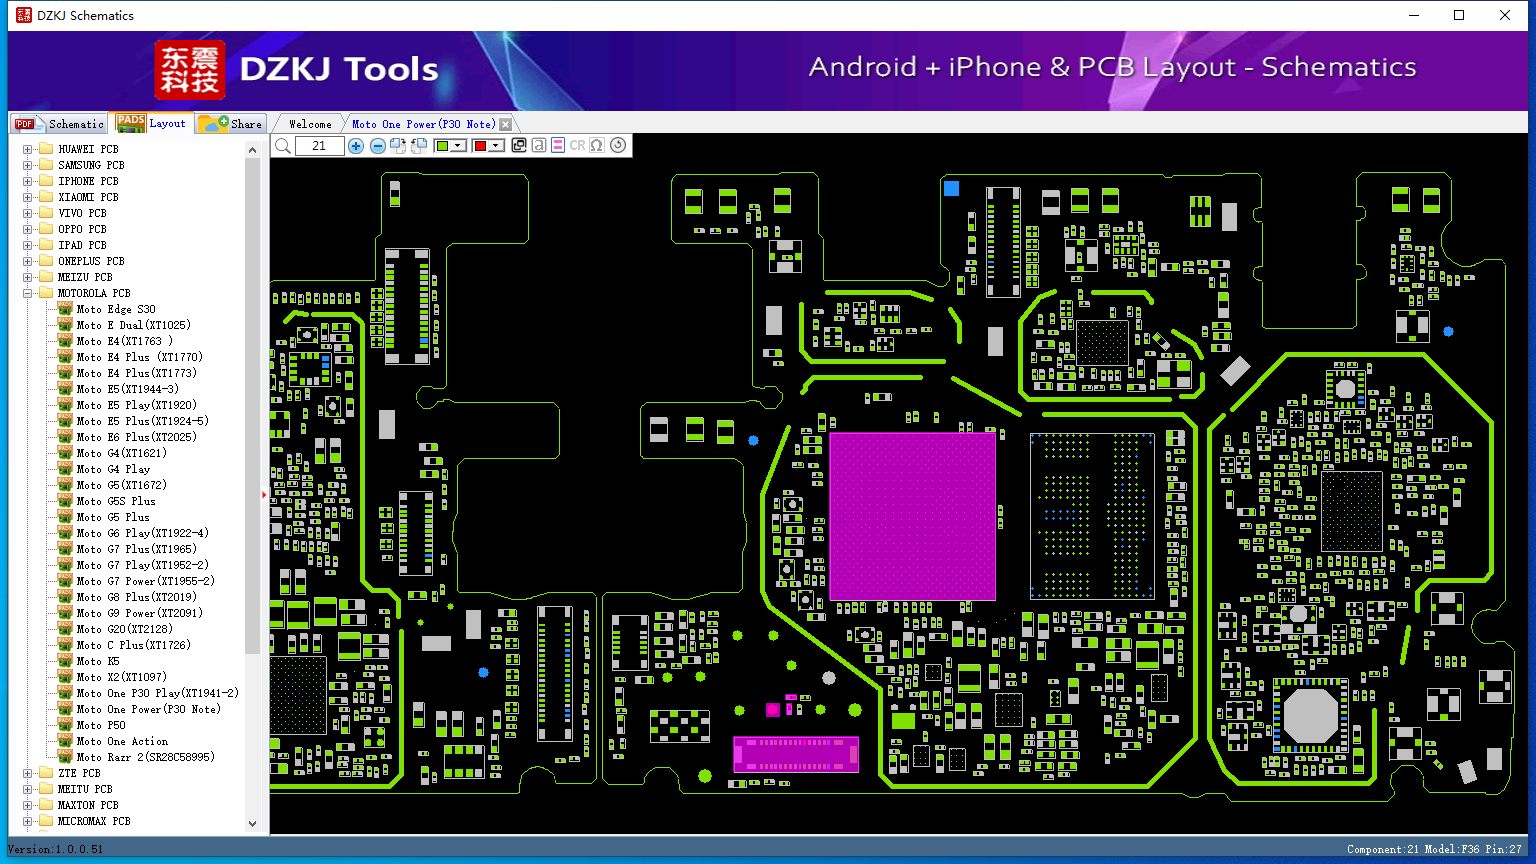Select the ONEPLUS PCB folder label
The image size is (1536, 864).
(x=91, y=261)
